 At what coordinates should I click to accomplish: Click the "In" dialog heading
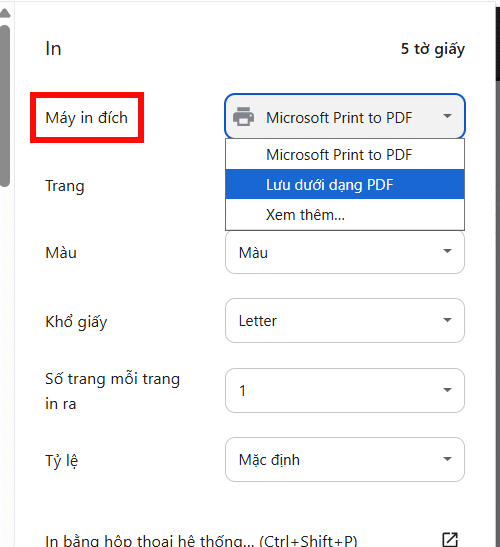[x=53, y=48]
